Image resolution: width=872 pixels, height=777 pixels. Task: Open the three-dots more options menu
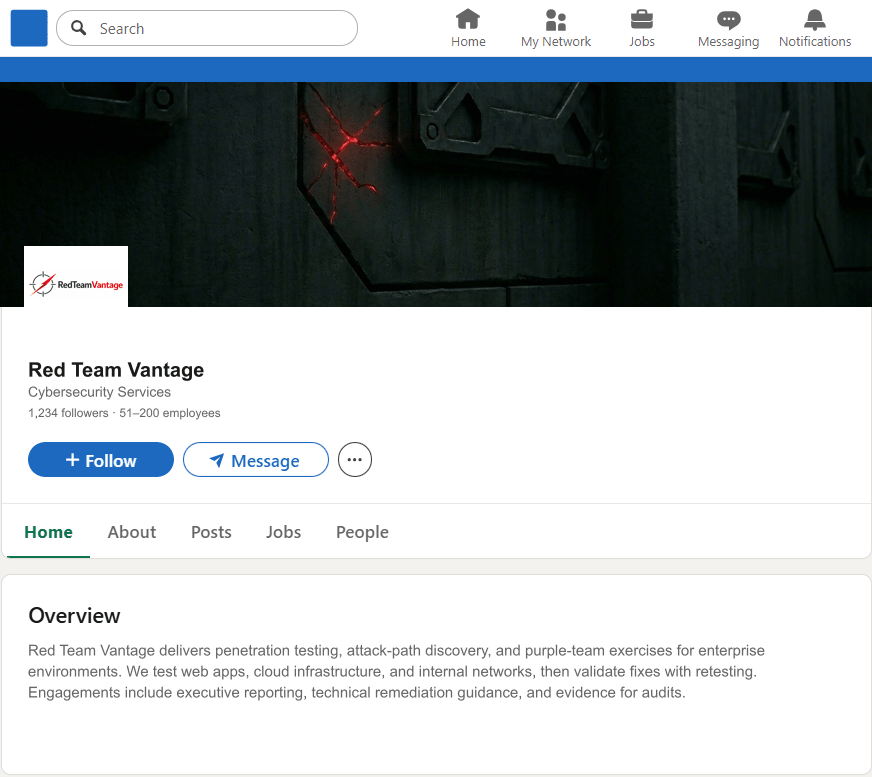(355, 459)
